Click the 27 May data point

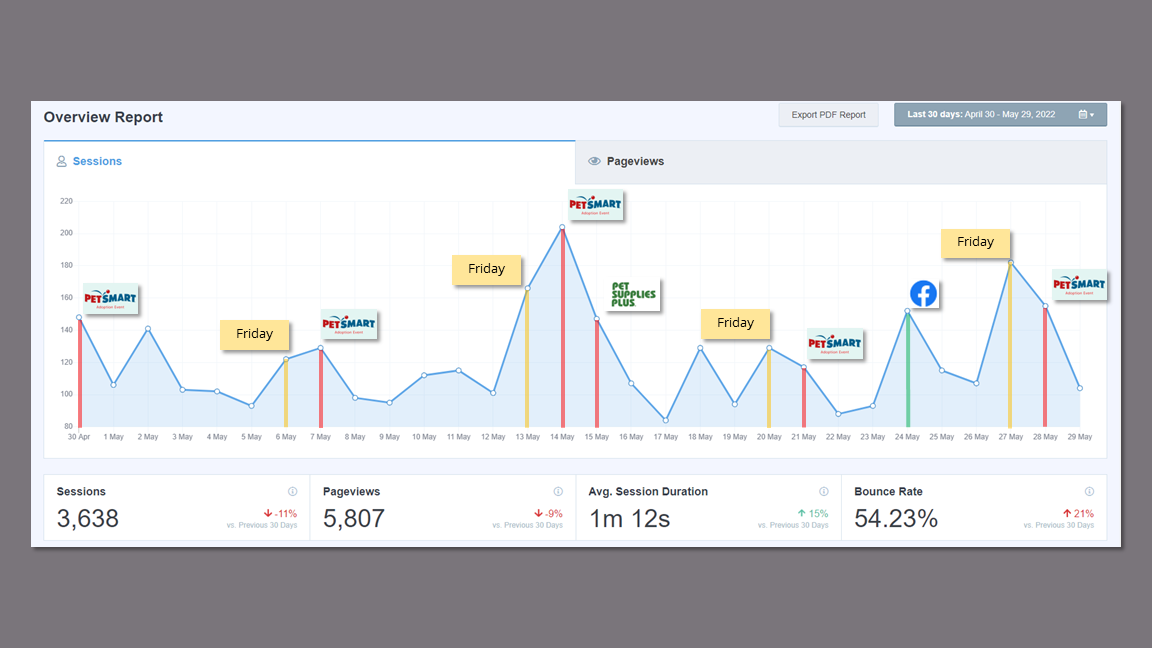click(x=1010, y=262)
